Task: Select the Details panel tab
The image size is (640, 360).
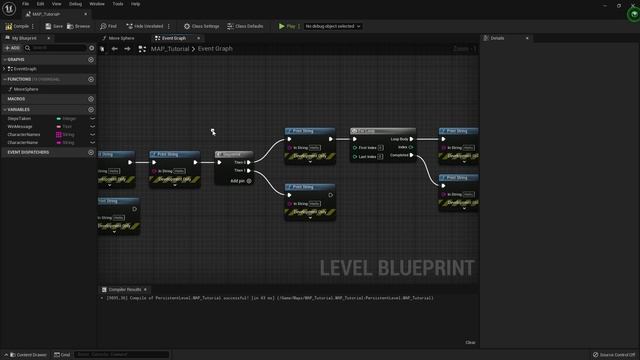Action: tap(497, 38)
